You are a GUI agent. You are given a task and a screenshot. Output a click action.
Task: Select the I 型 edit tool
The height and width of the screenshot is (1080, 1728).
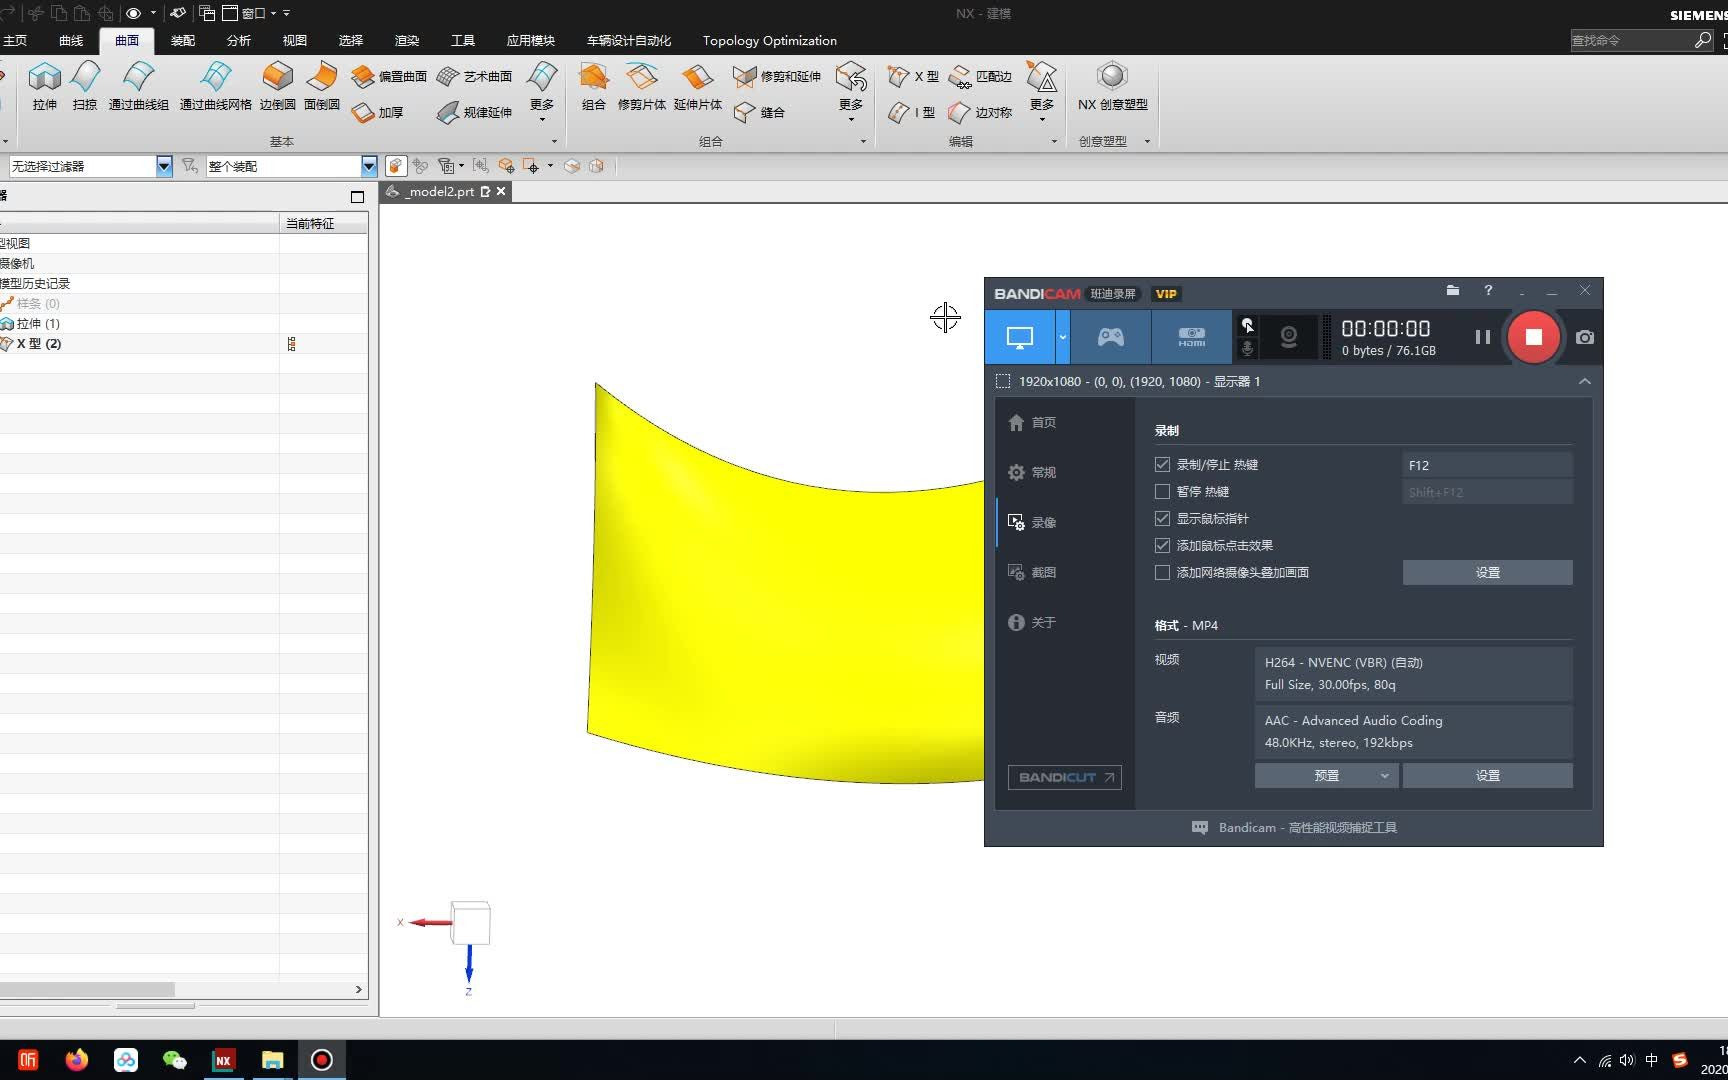(x=912, y=112)
